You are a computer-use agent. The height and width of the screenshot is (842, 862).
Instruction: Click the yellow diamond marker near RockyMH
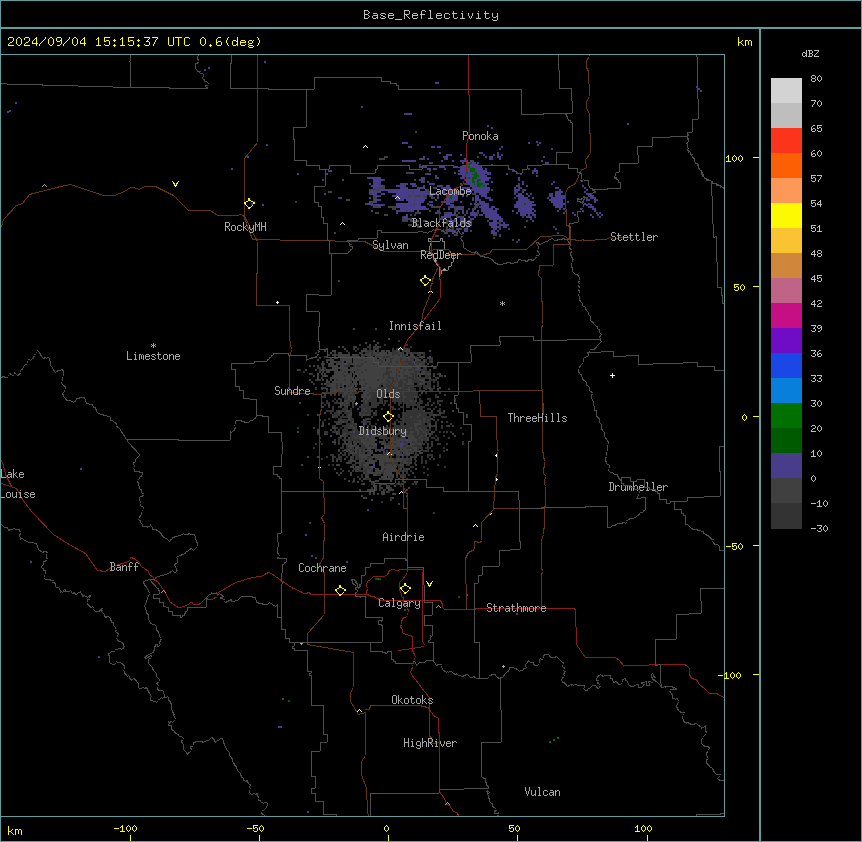click(249, 203)
